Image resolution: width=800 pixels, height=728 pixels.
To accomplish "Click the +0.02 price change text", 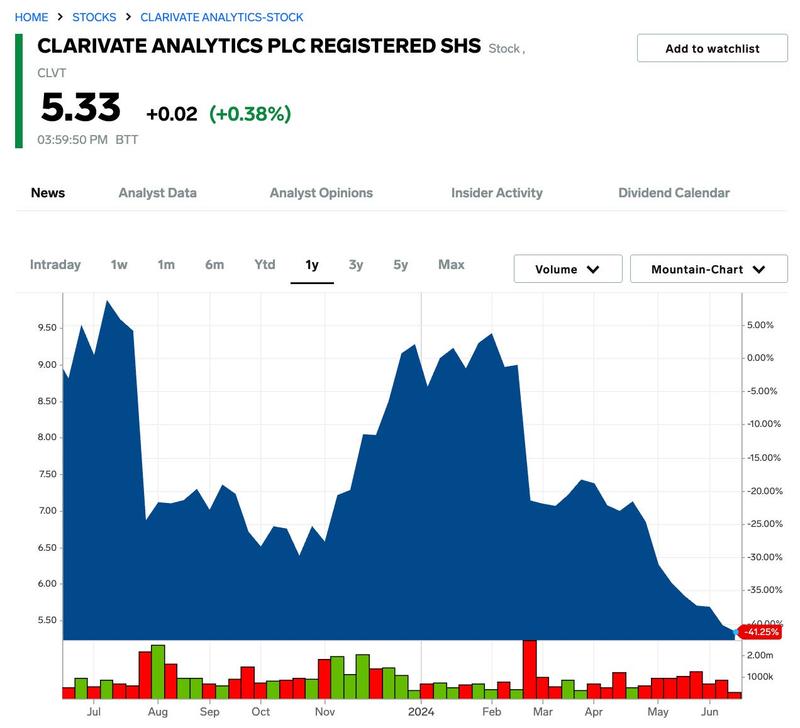I will point(171,114).
